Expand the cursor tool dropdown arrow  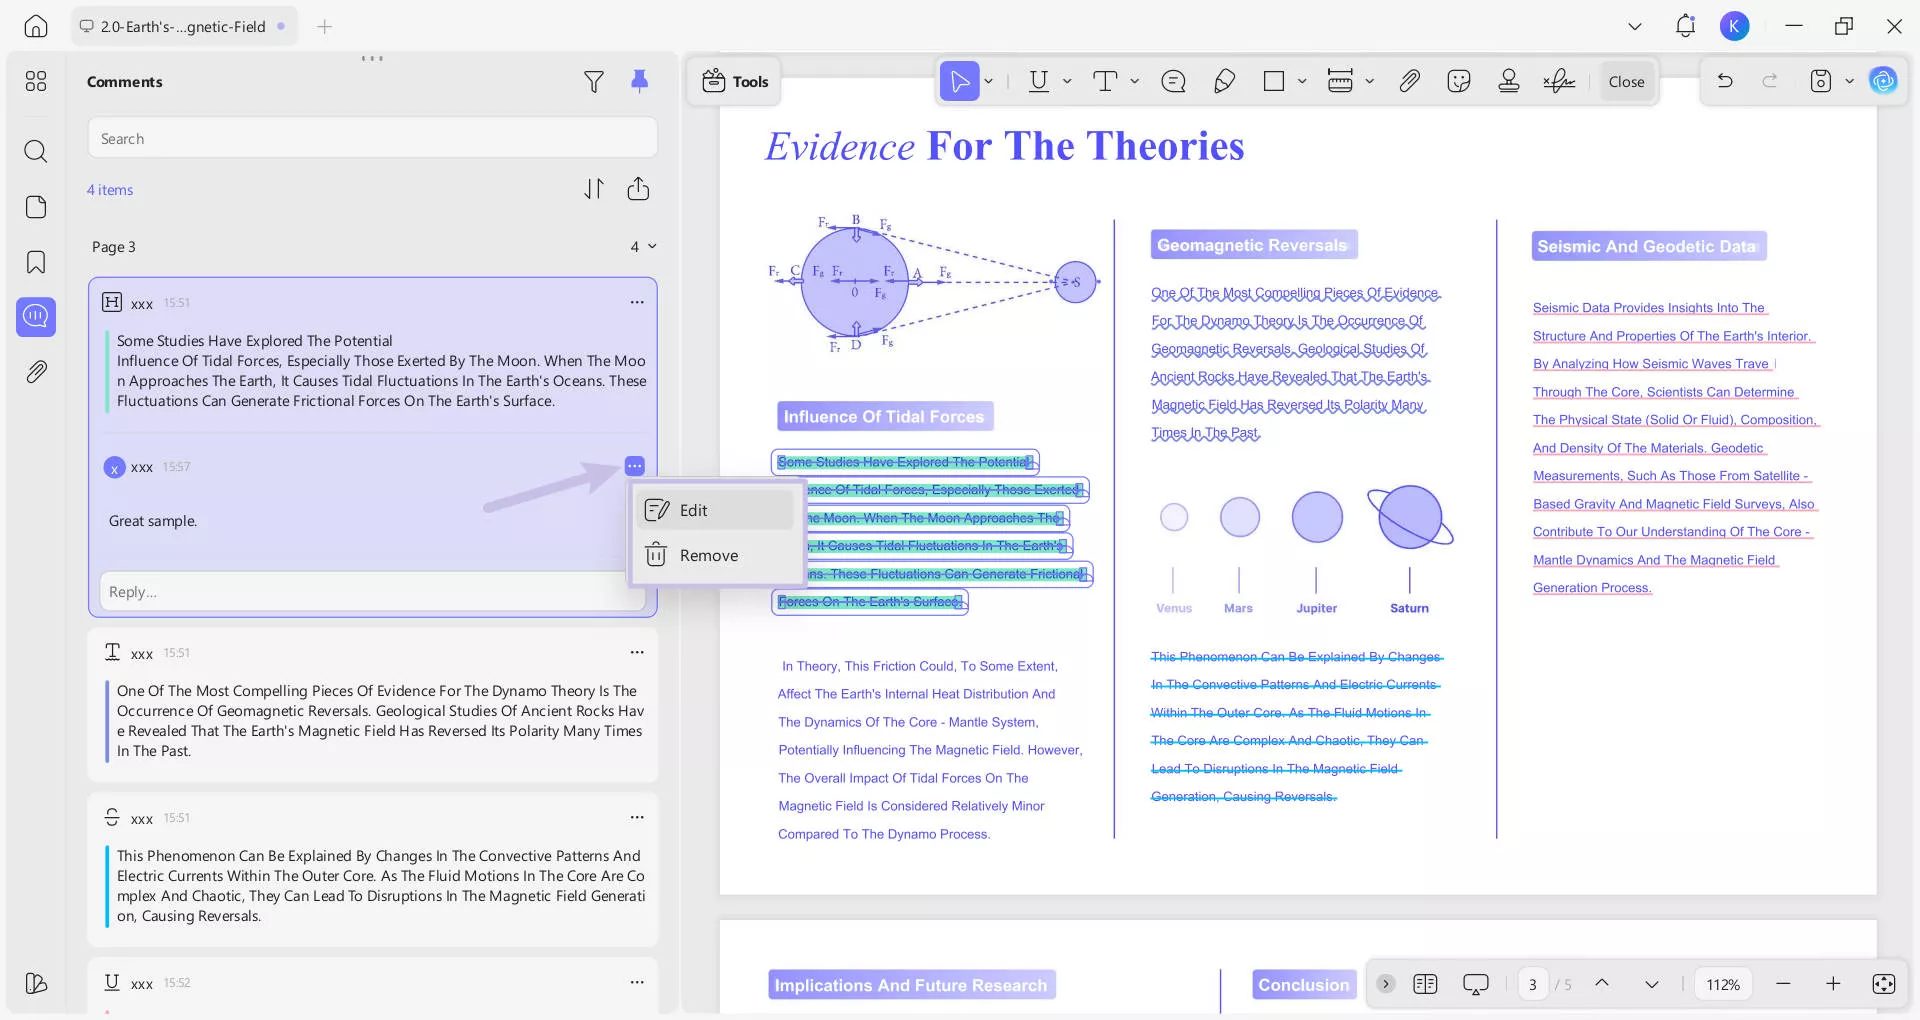pyautogui.click(x=988, y=82)
